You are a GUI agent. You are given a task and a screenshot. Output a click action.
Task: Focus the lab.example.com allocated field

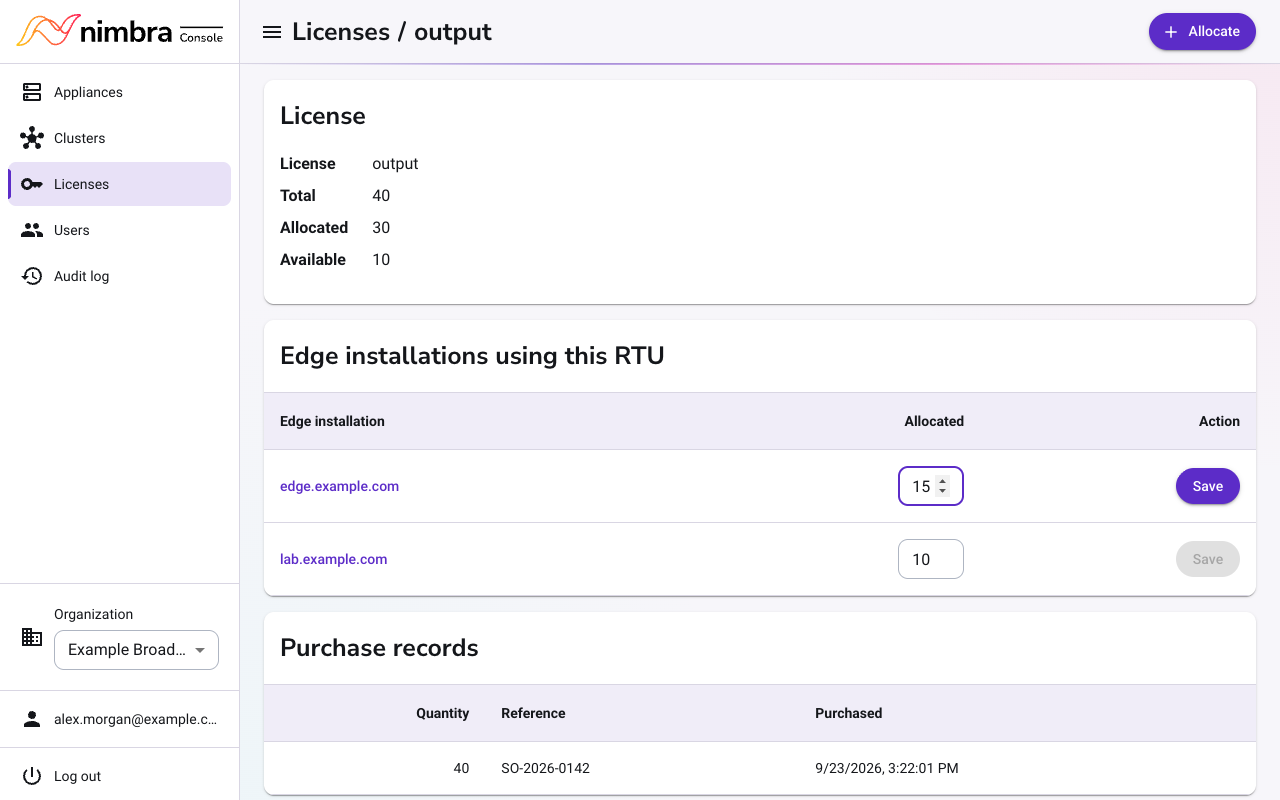[x=931, y=559]
